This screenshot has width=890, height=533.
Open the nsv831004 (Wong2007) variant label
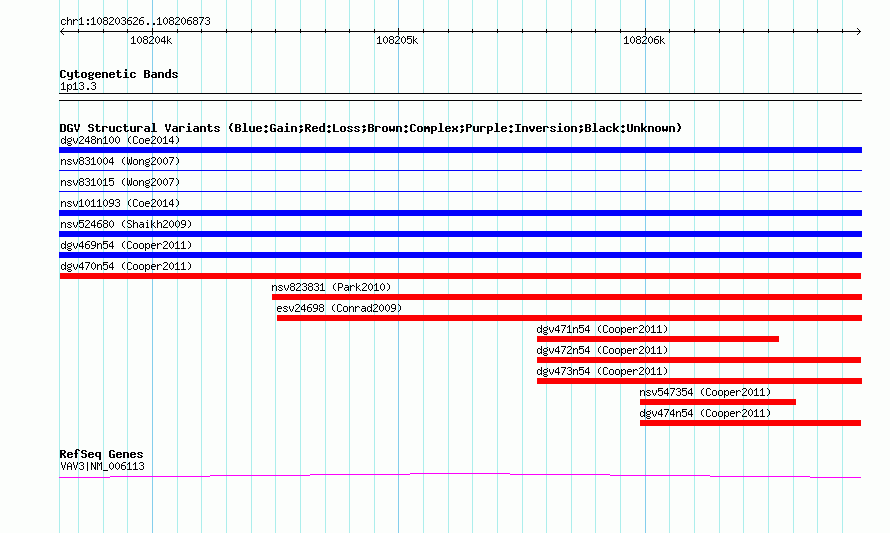pyautogui.click(x=120, y=161)
